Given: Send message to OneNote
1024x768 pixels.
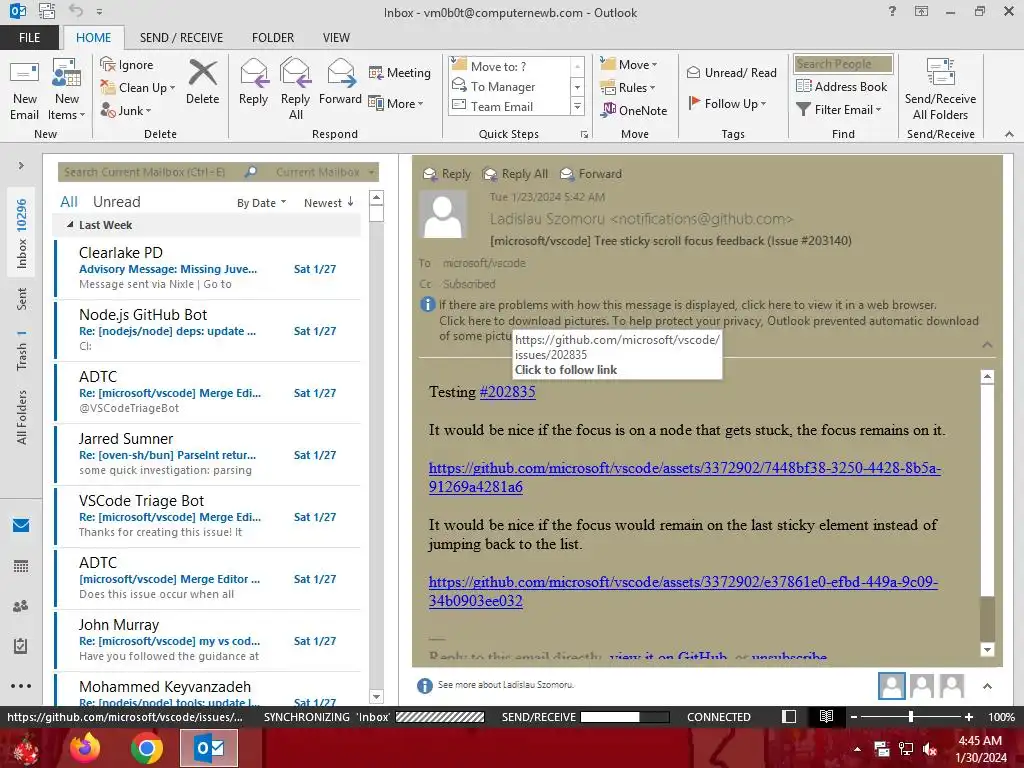Looking at the screenshot, I should click(x=634, y=110).
